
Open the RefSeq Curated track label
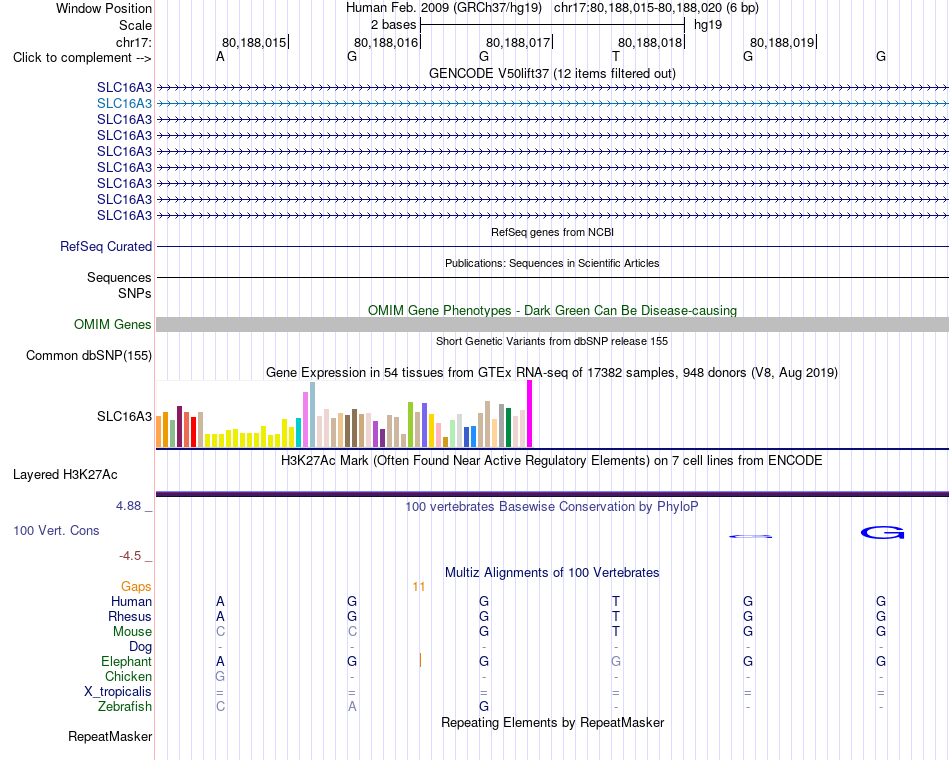tap(105, 247)
